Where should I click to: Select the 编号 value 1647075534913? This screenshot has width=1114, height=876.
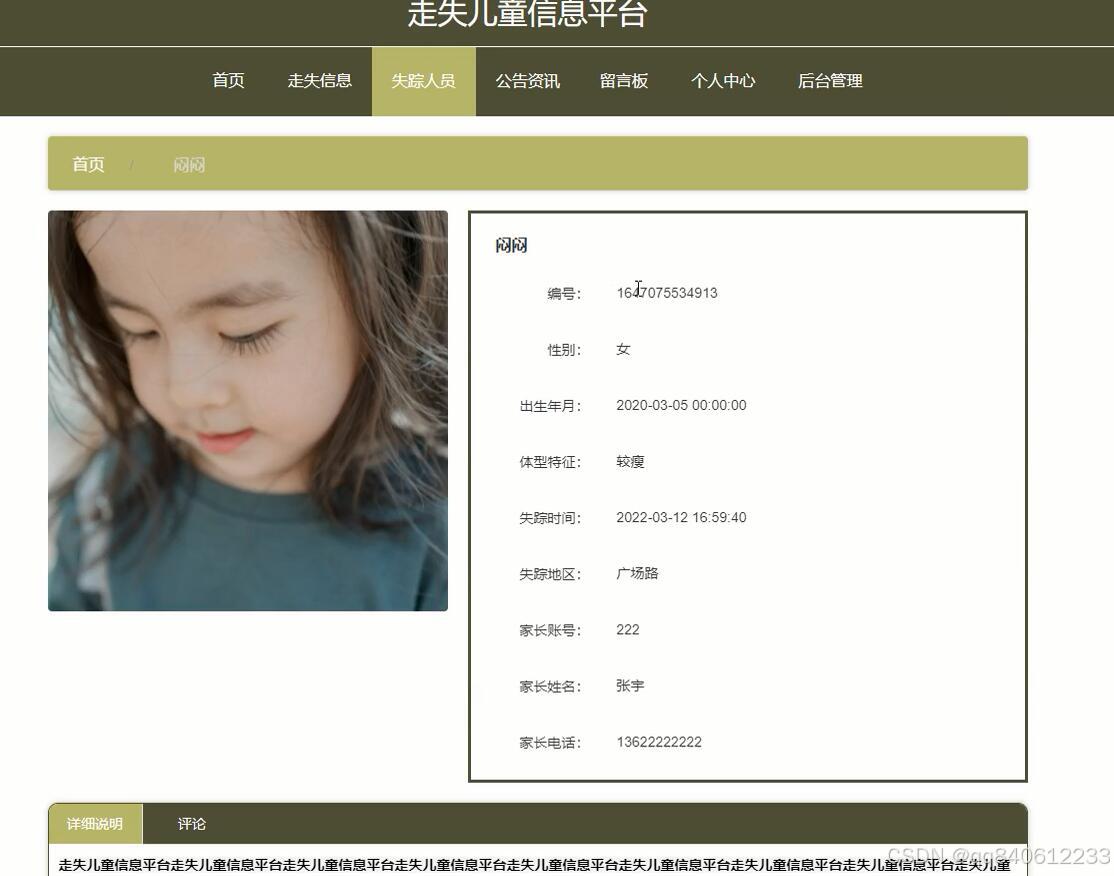point(667,293)
